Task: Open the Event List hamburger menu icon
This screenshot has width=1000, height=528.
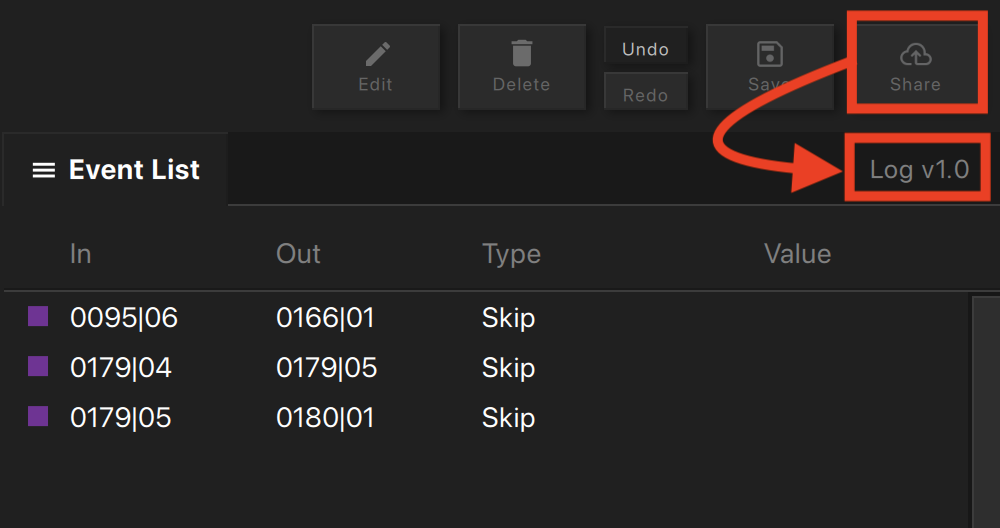Action: click(44, 170)
